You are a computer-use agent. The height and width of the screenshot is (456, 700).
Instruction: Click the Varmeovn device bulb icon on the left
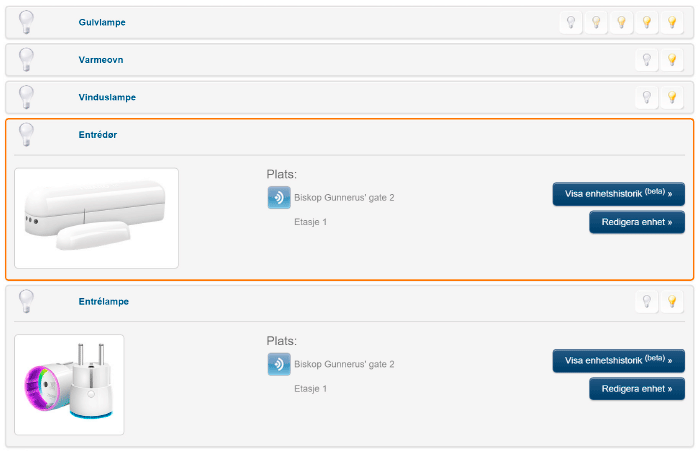click(27, 60)
